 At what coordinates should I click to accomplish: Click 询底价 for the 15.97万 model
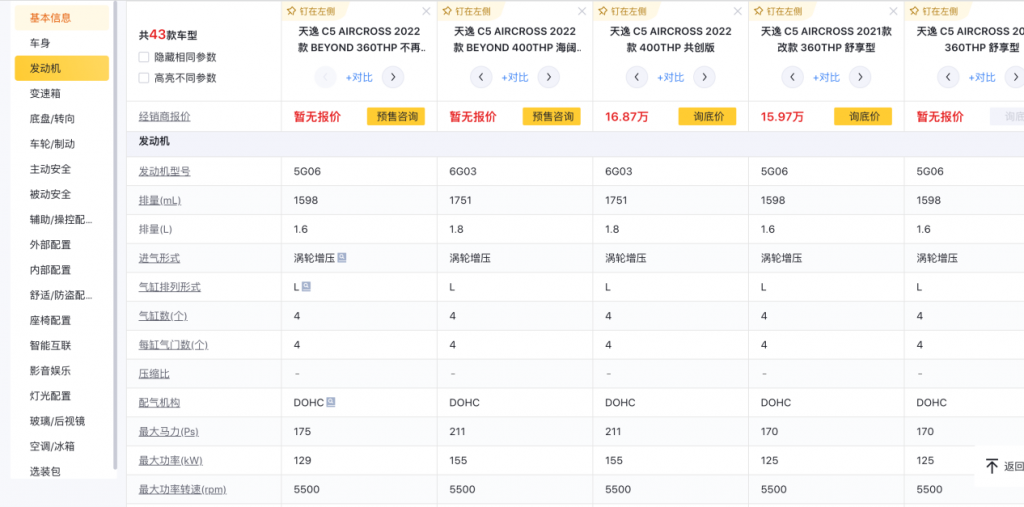click(863, 117)
